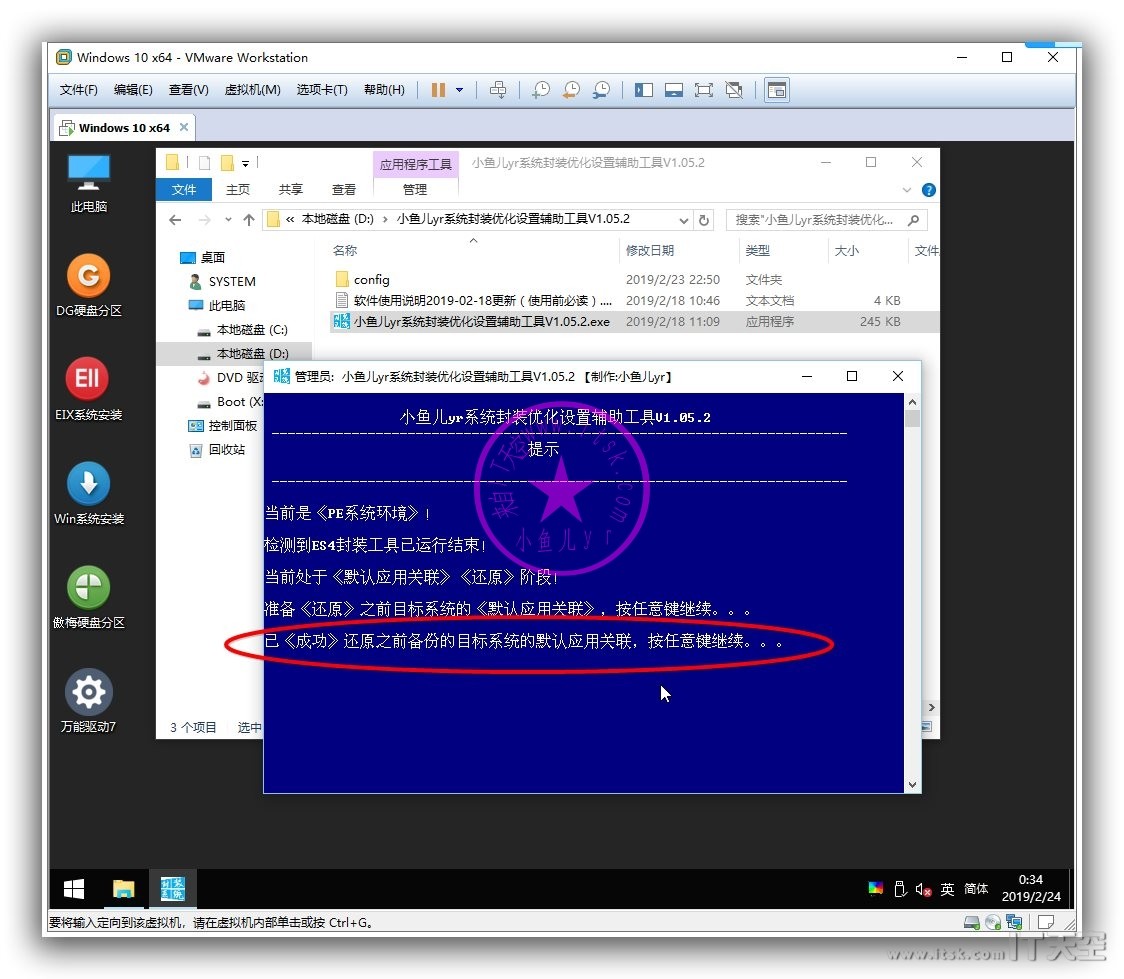Sort files by 大小 column header

coord(847,250)
